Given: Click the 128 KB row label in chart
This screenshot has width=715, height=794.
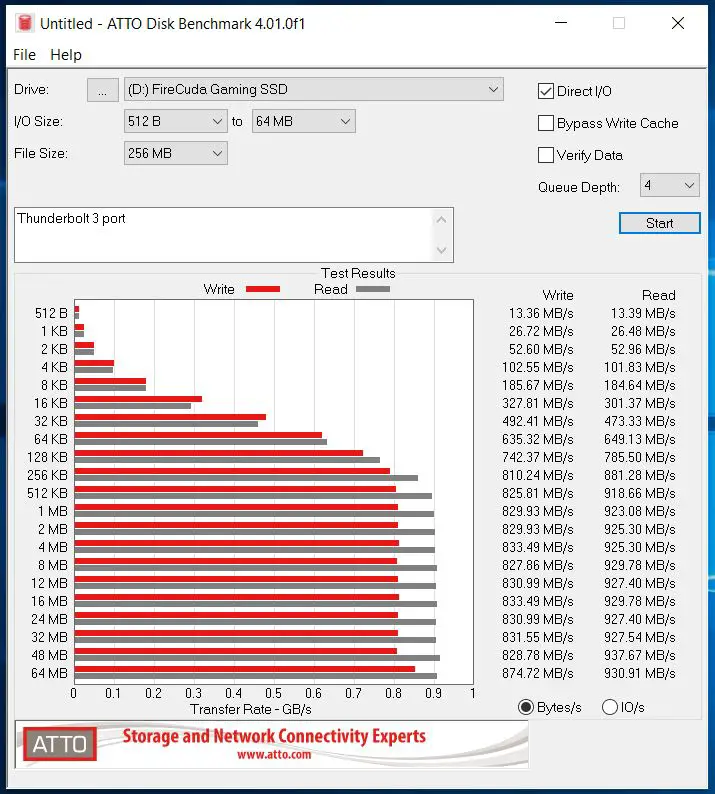Looking at the screenshot, I should [x=47, y=457].
